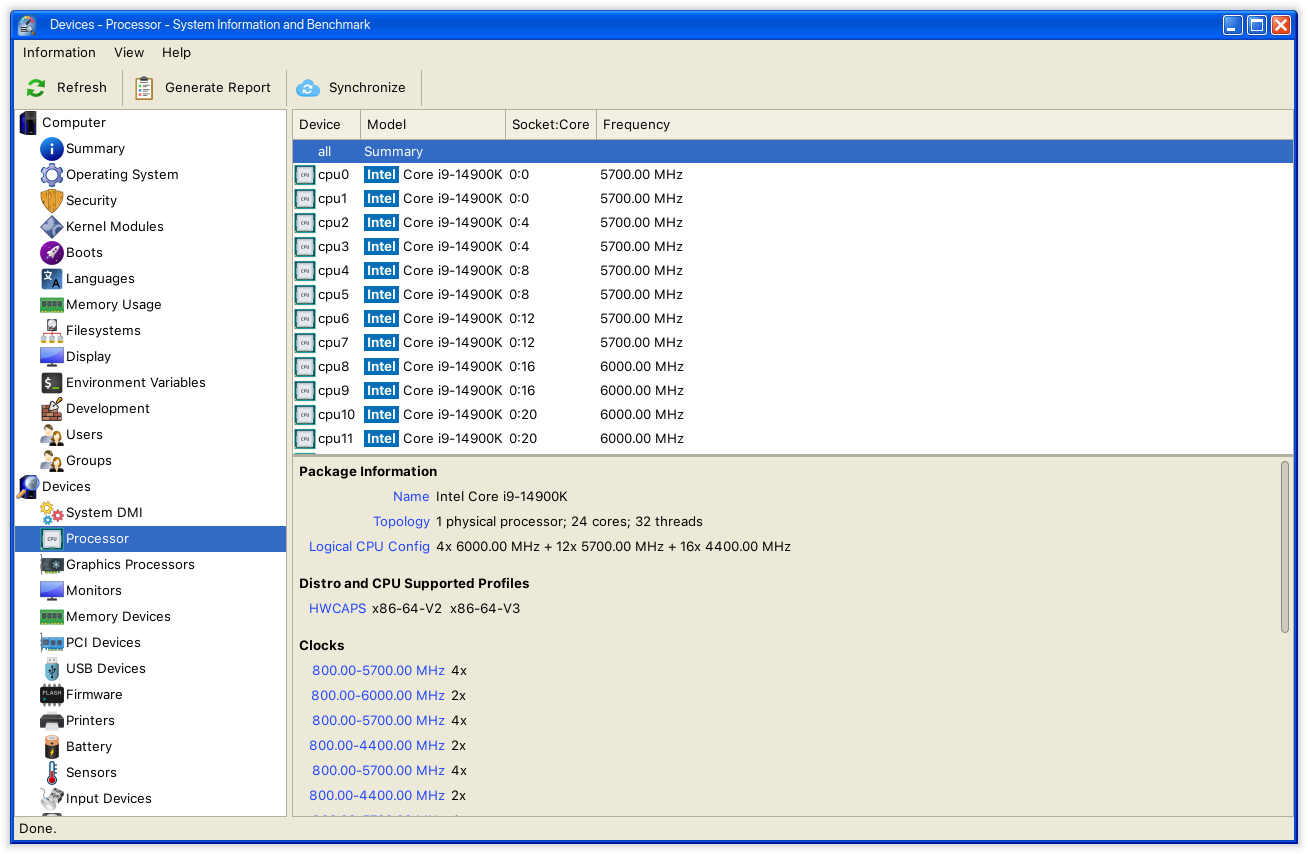Select the Processor tree item
This screenshot has height=854, width=1308.
point(150,539)
